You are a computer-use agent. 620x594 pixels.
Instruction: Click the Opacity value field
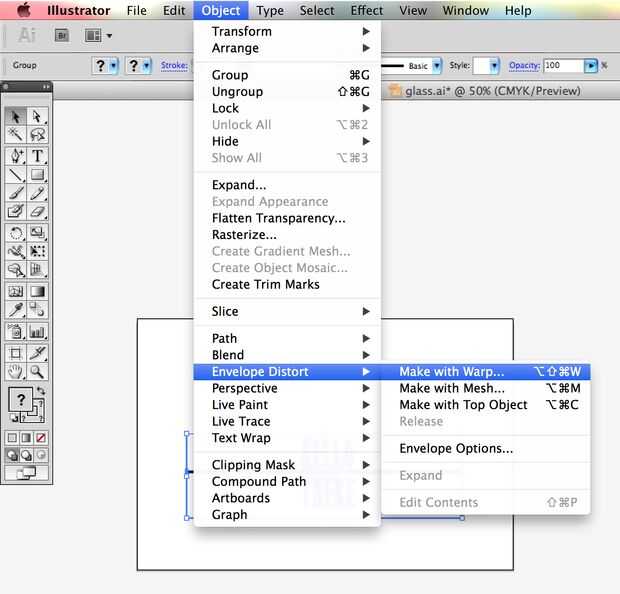(x=563, y=65)
